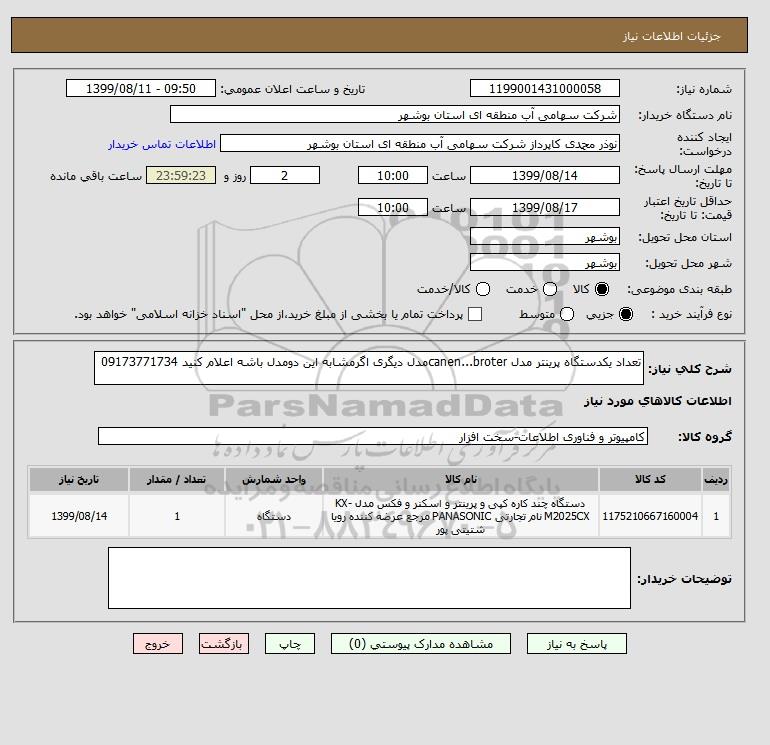
Task: Click the اطلاعات کالاهای مورد نیاز heading
Action: click(x=658, y=401)
